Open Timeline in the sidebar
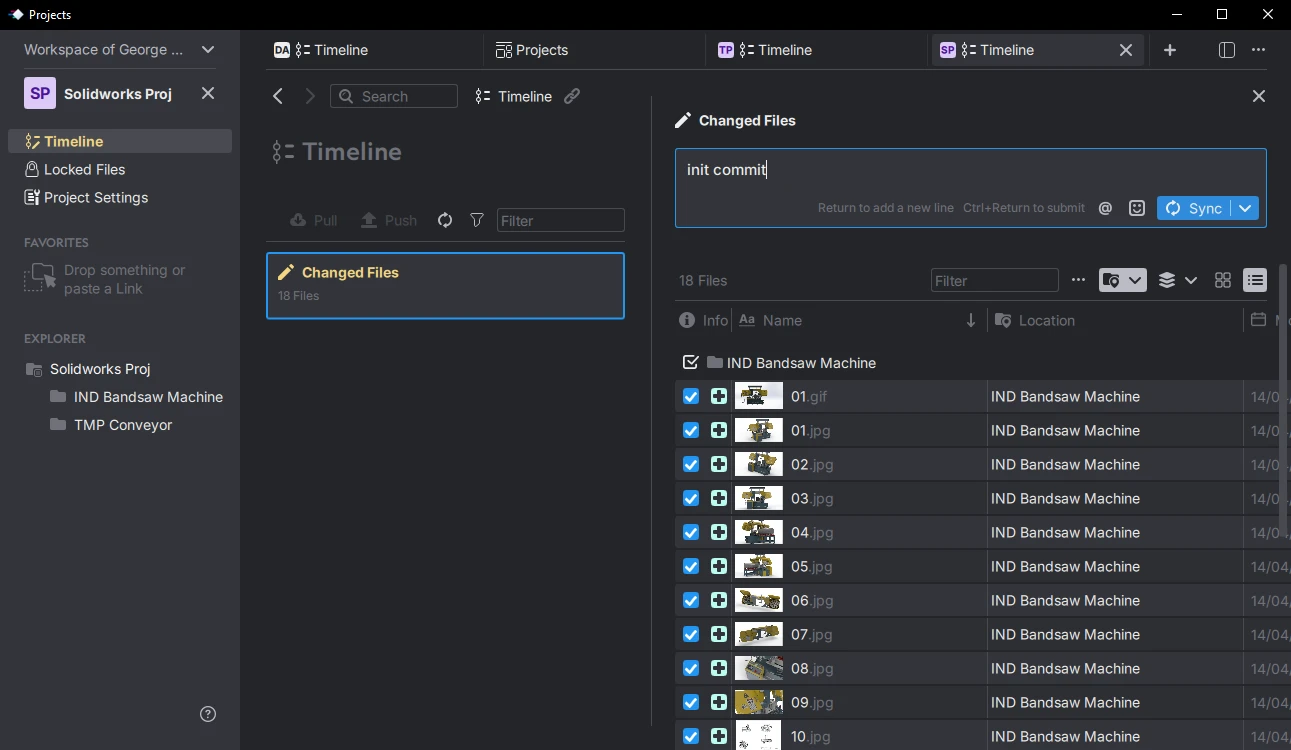 120,141
